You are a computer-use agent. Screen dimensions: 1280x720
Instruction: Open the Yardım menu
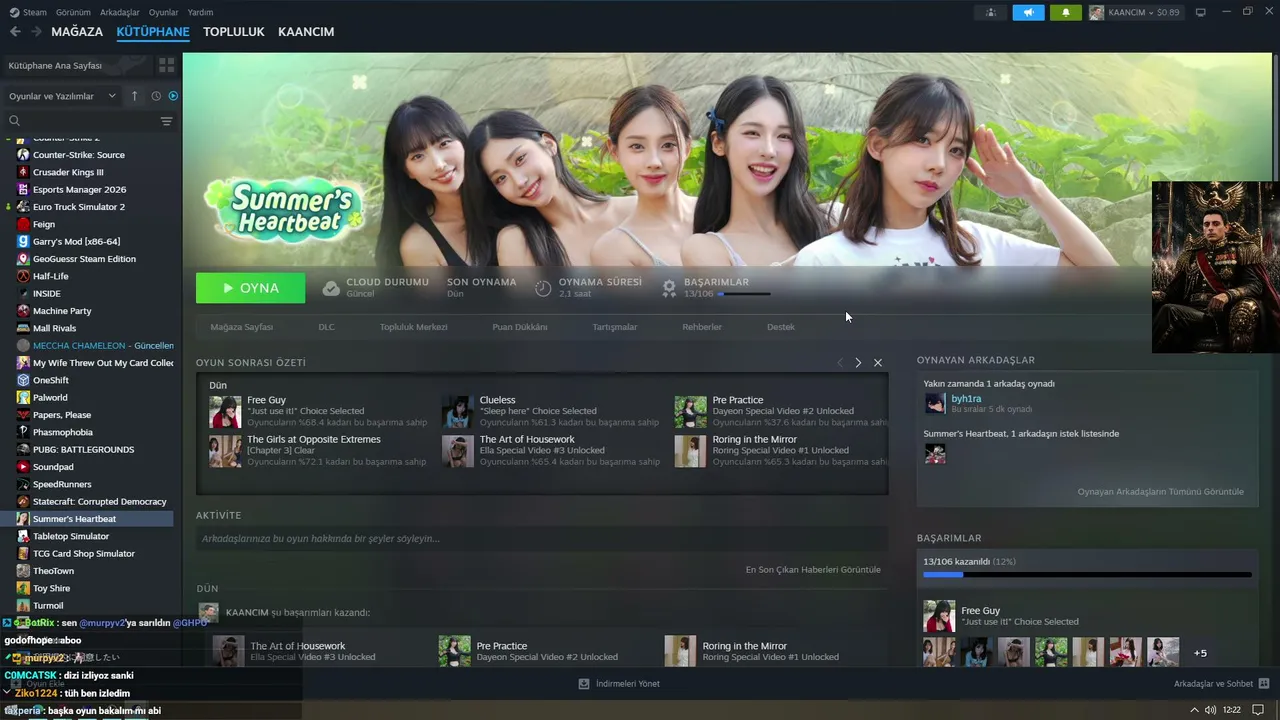click(x=200, y=13)
